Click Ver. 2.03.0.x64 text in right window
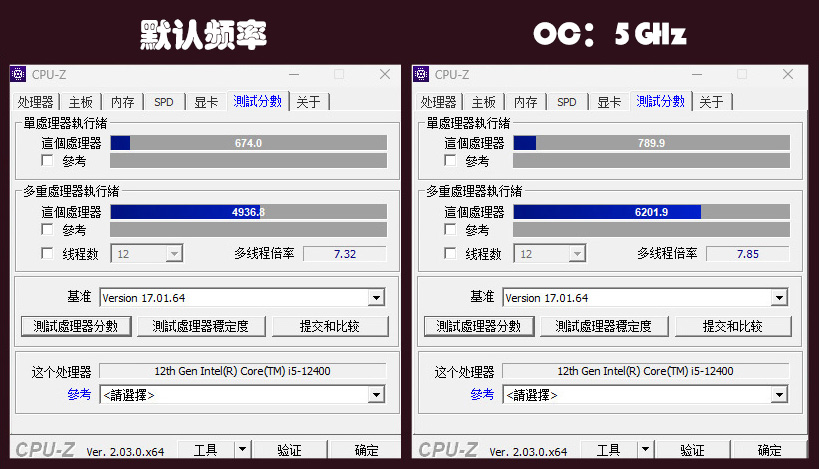819x469 pixels. (529, 452)
